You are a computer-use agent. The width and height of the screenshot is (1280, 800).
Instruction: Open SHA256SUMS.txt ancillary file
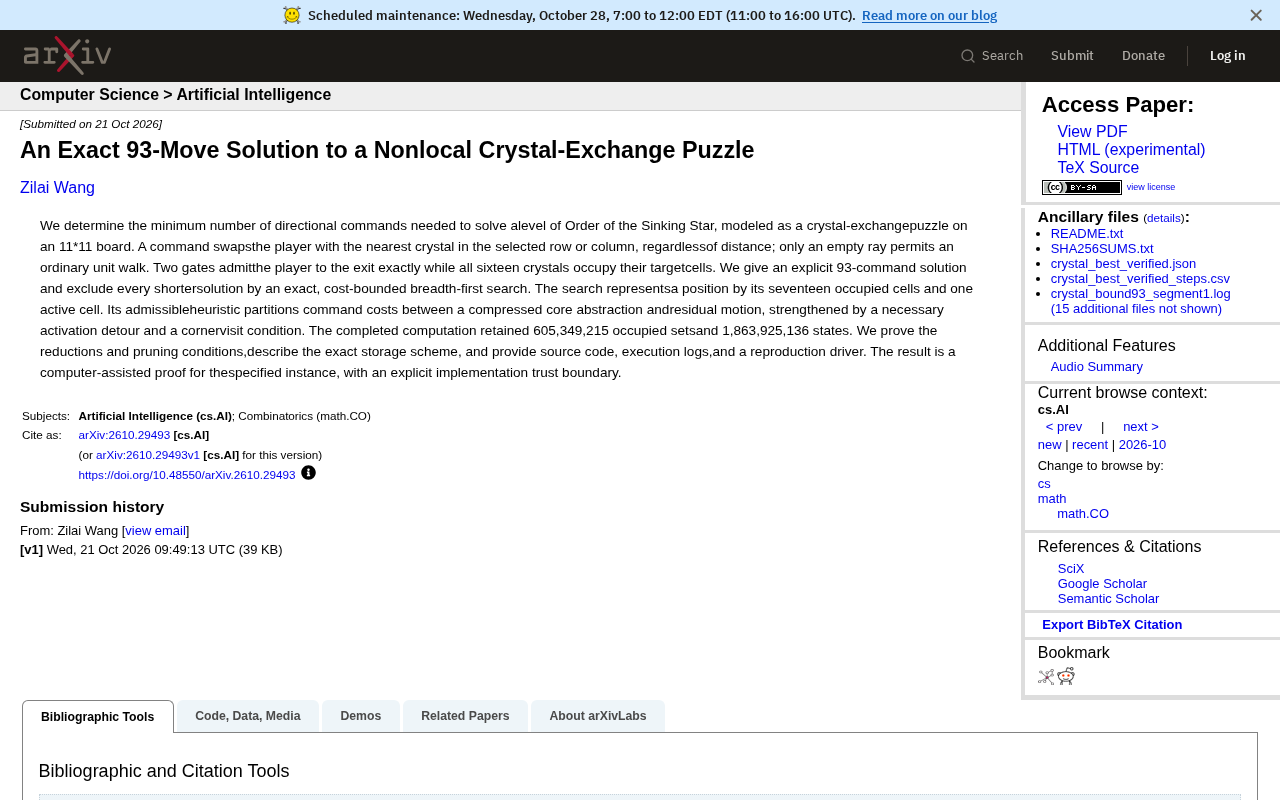(1102, 249)
